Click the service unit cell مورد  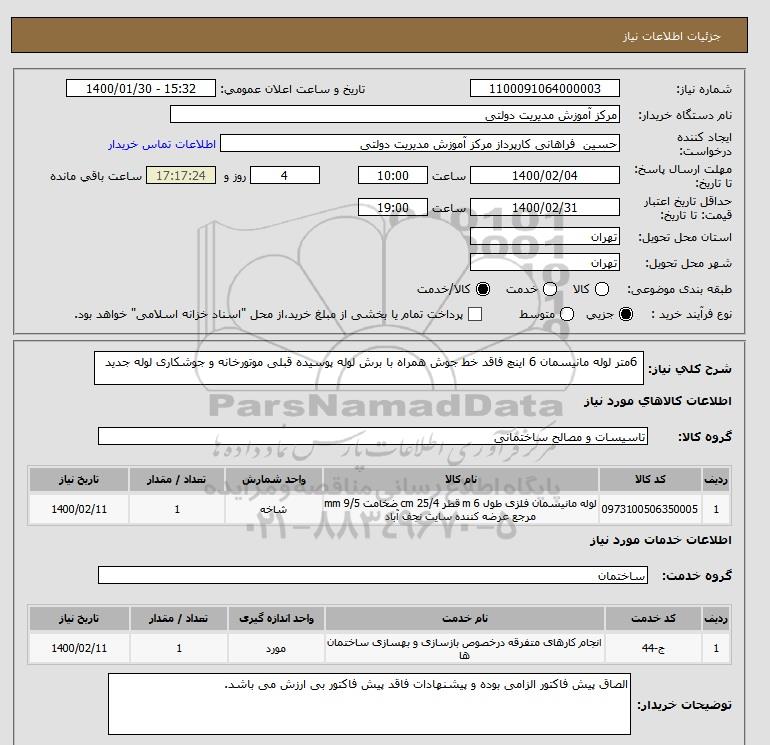276,648
